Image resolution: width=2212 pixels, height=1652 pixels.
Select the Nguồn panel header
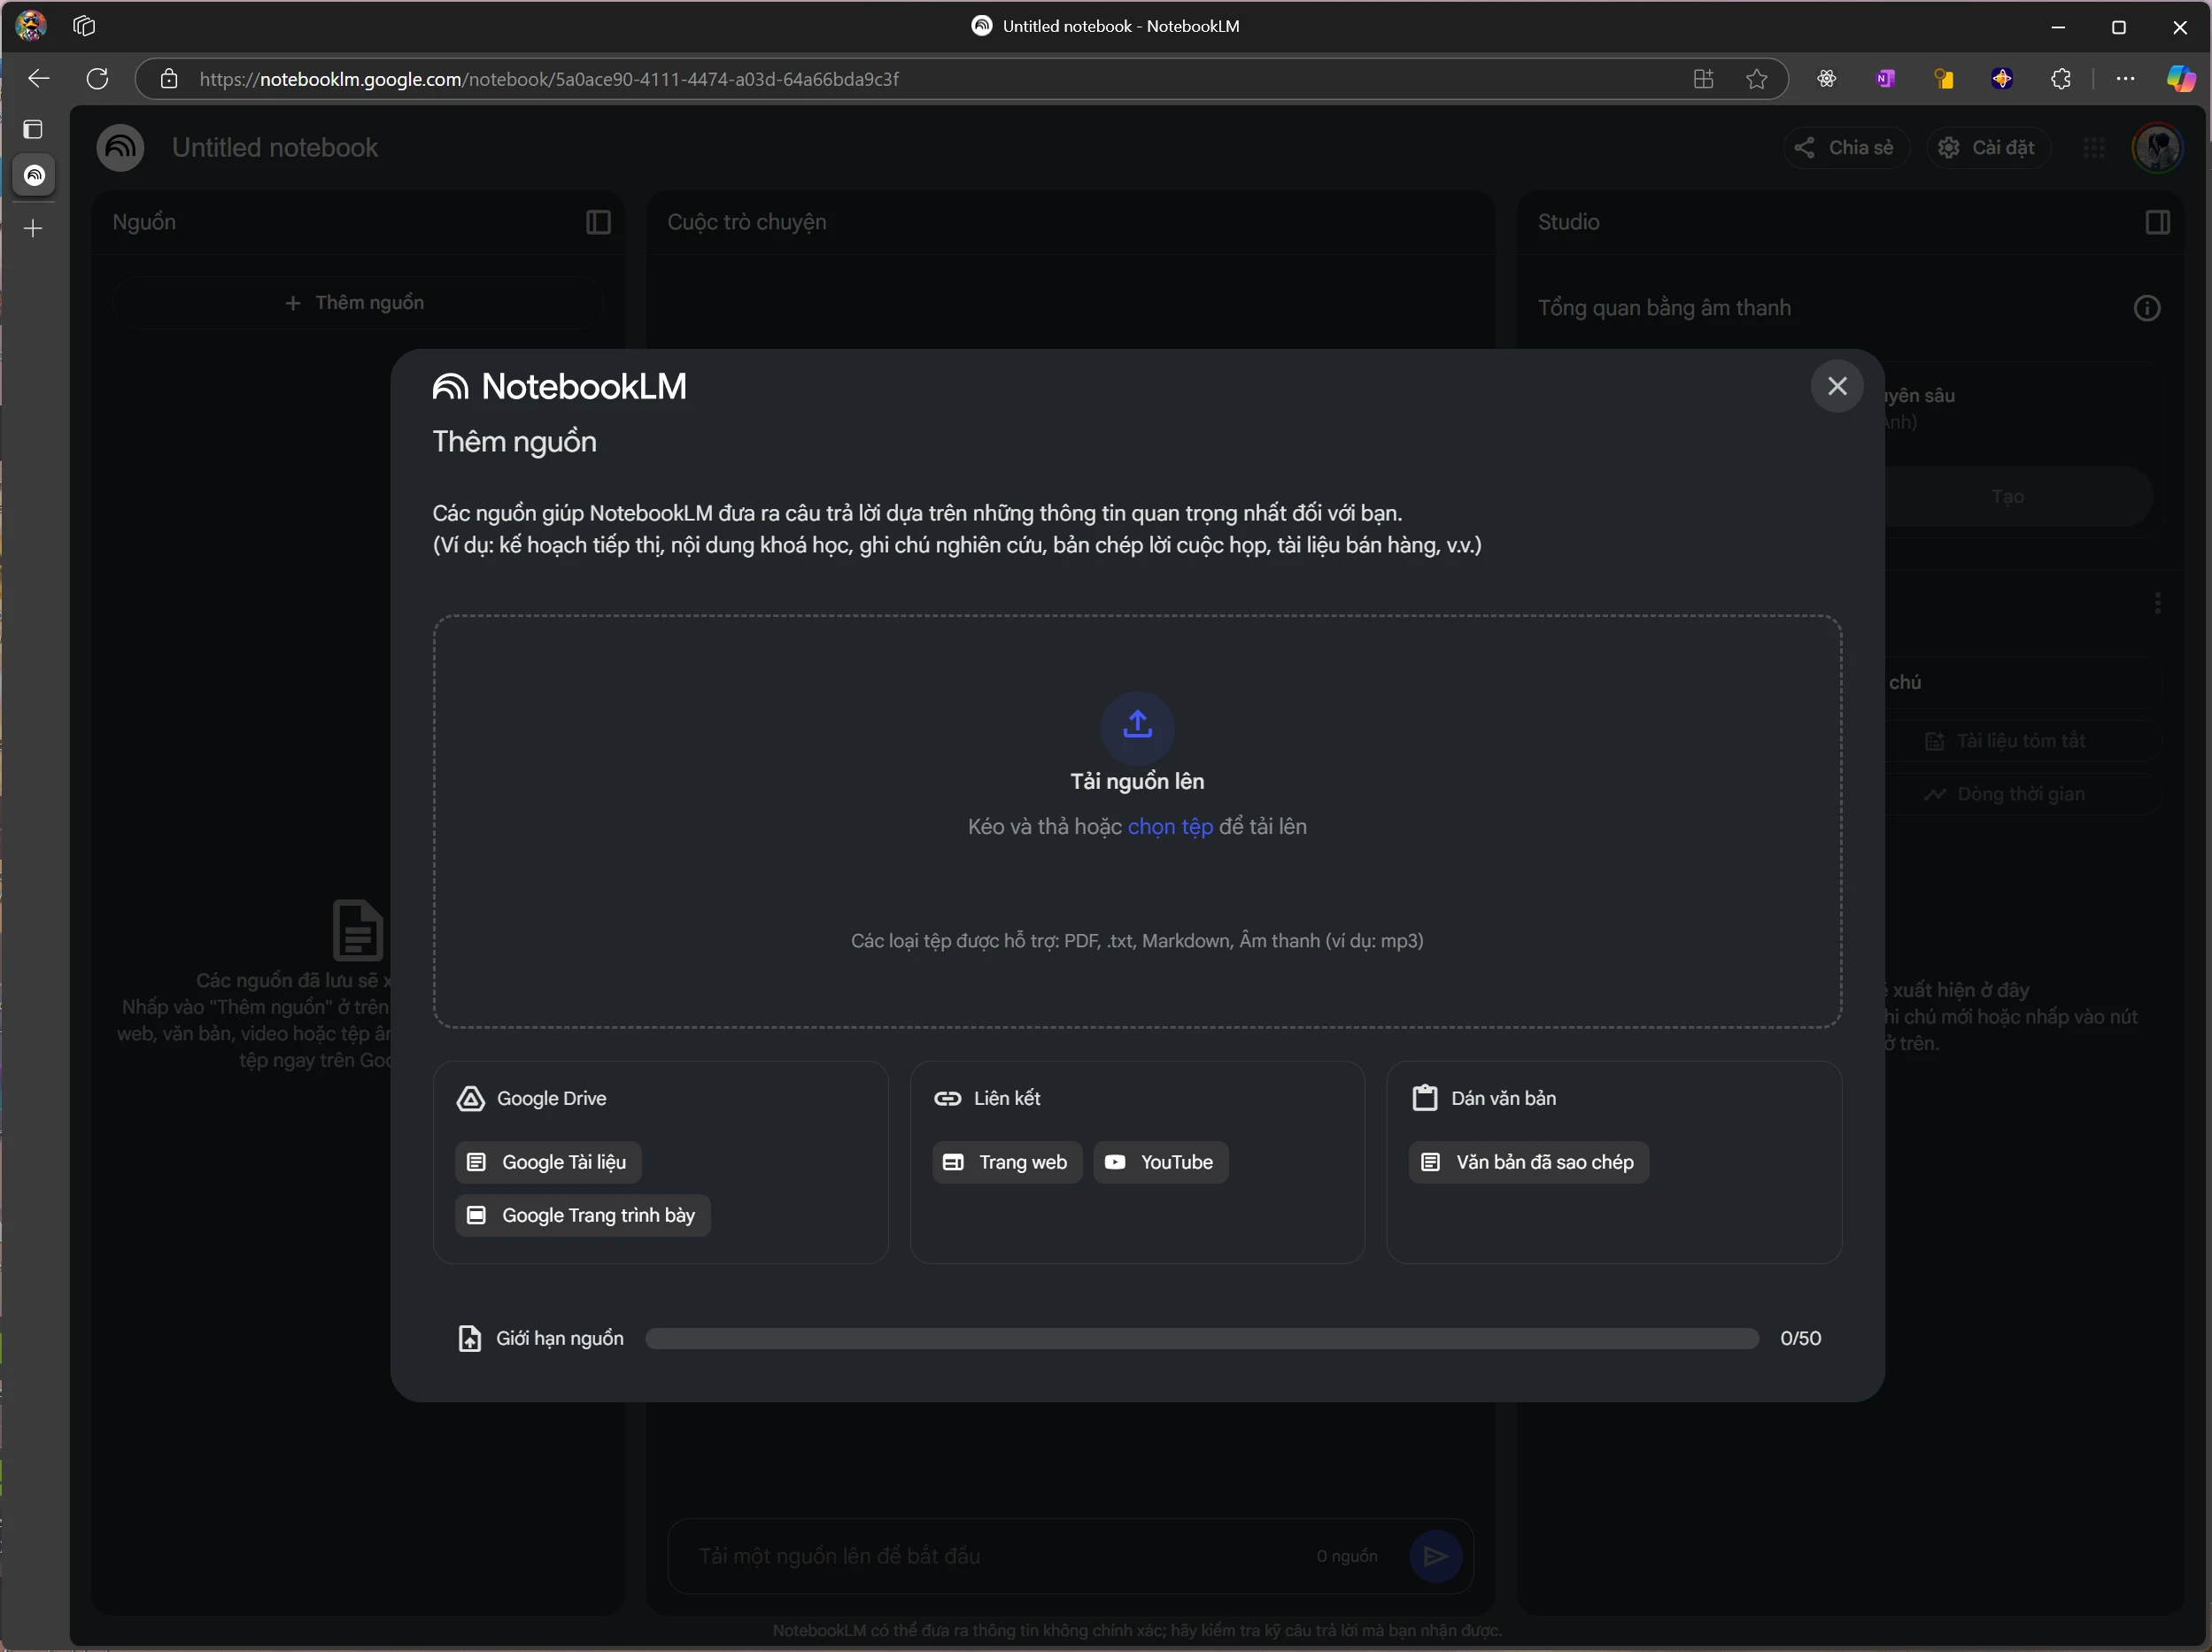click(x=144, y=222)
